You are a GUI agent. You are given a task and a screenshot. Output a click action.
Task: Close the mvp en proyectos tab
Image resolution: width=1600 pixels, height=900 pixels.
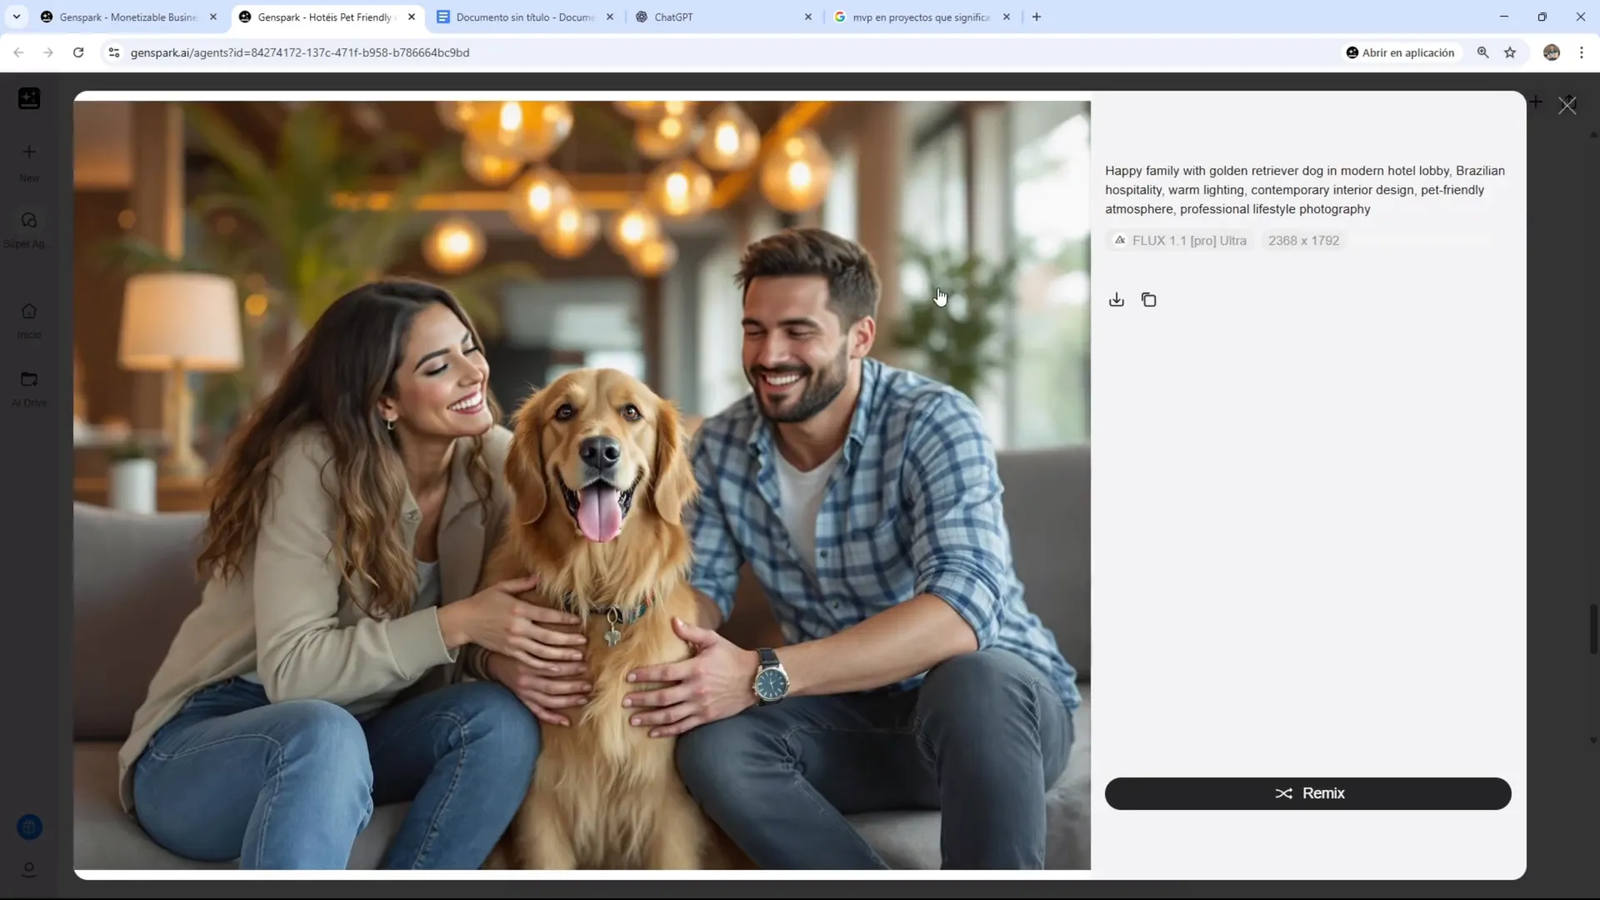[x=1006, y=17]
